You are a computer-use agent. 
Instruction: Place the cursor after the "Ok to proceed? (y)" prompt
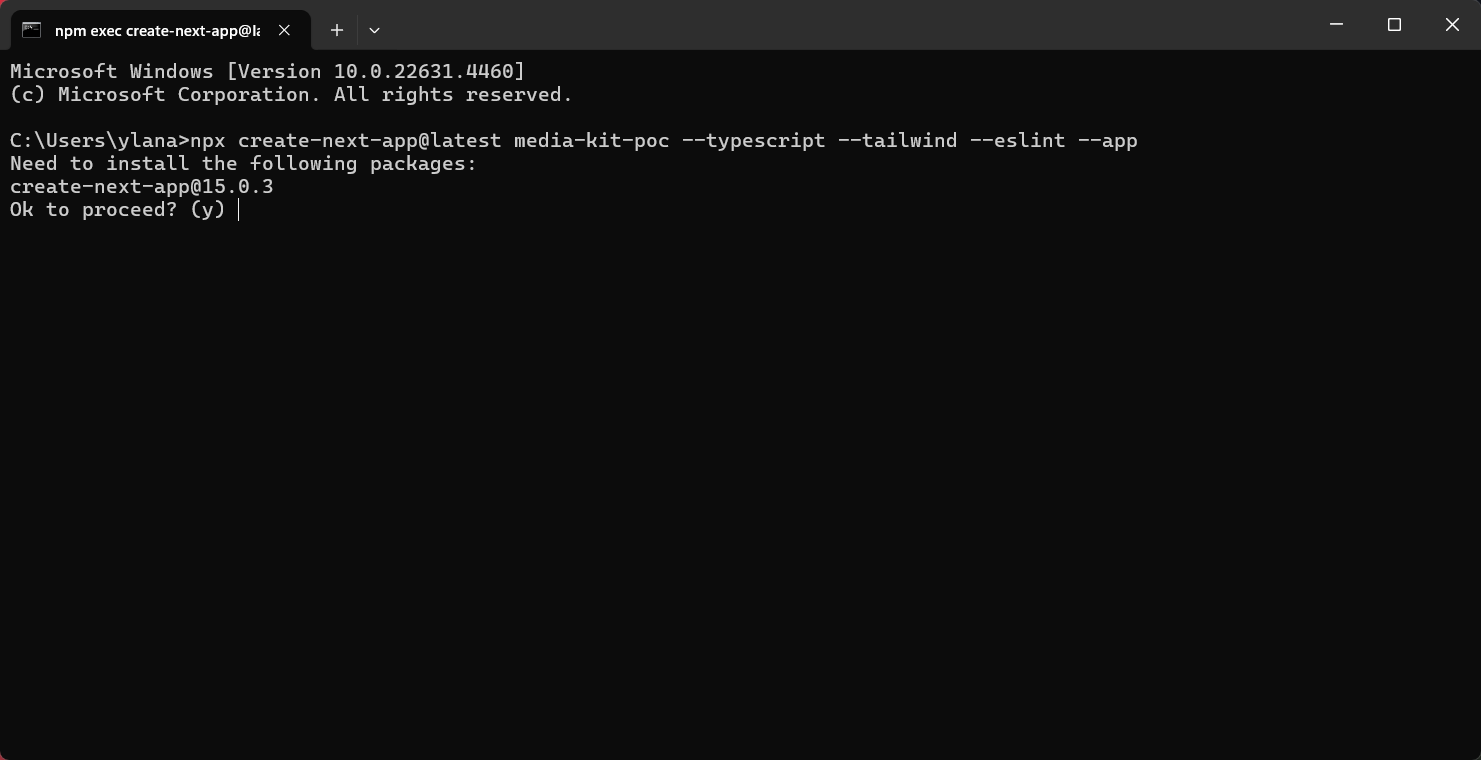[238, 210]
